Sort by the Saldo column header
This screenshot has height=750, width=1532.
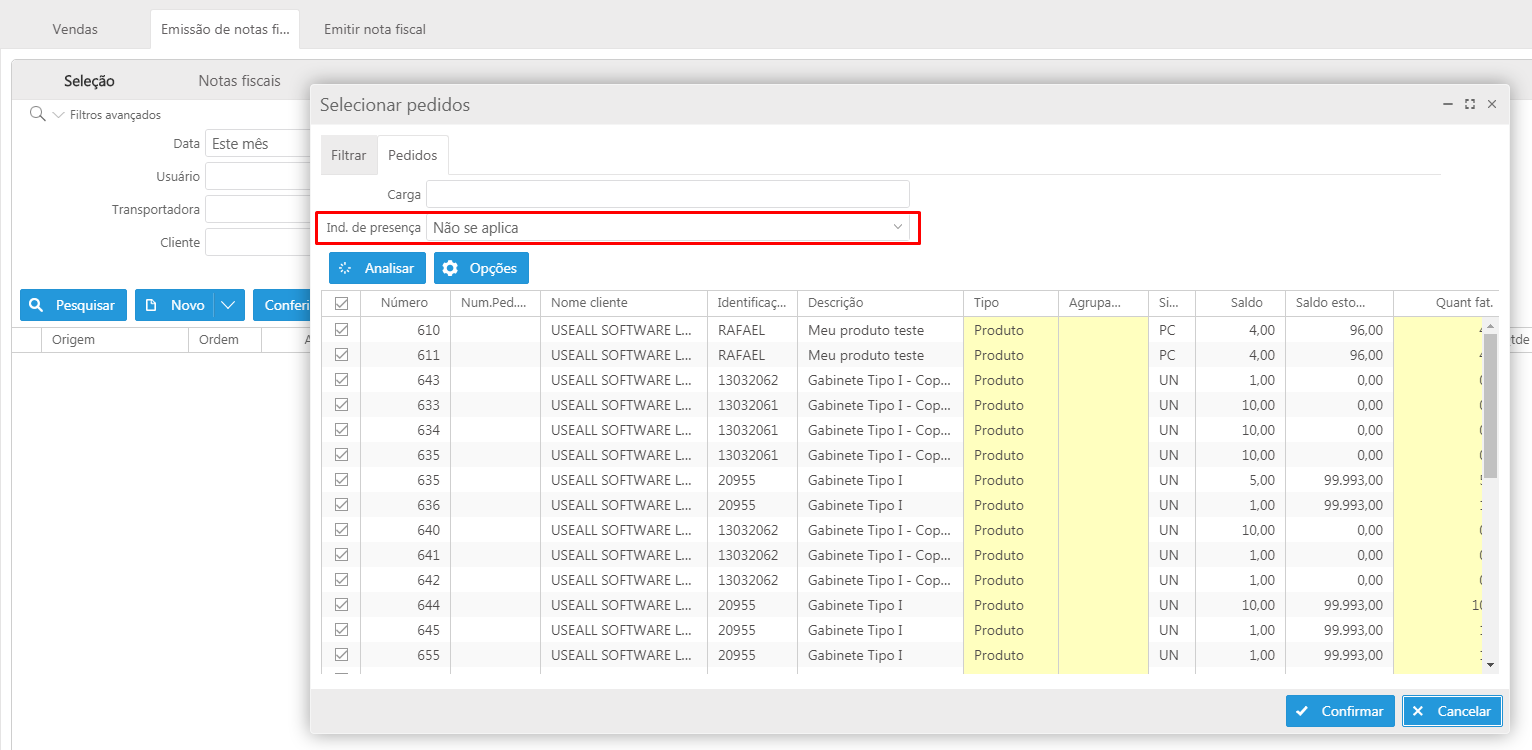1240,303
